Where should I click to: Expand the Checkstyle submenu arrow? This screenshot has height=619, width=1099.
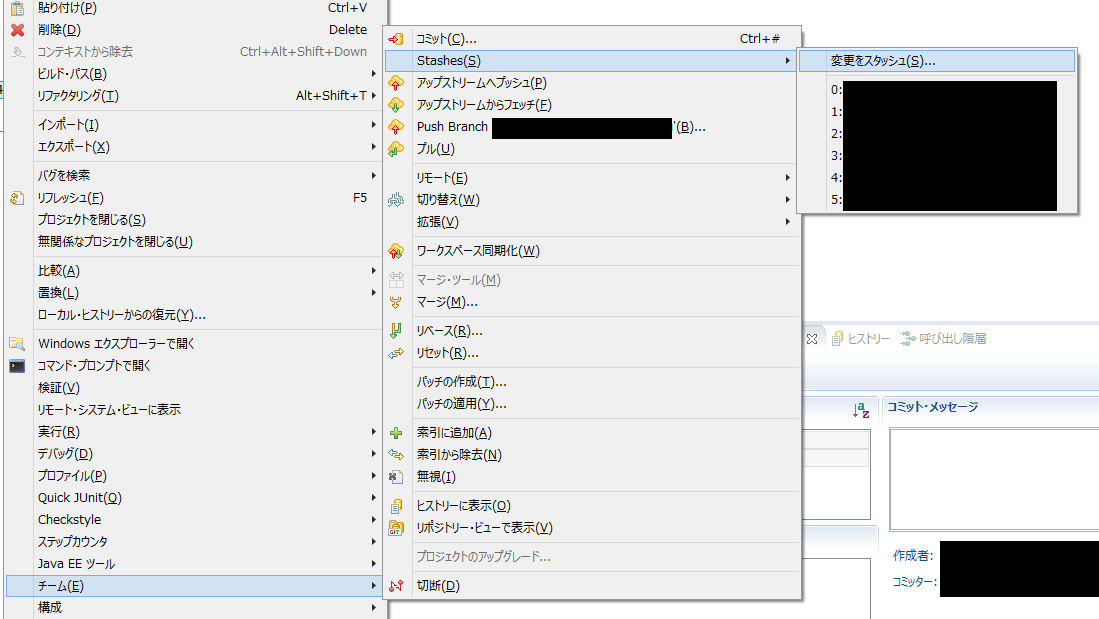374,519
